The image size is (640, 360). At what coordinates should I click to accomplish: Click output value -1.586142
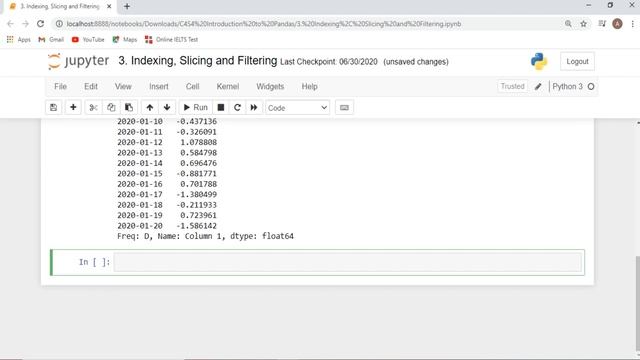coord(197,226)
